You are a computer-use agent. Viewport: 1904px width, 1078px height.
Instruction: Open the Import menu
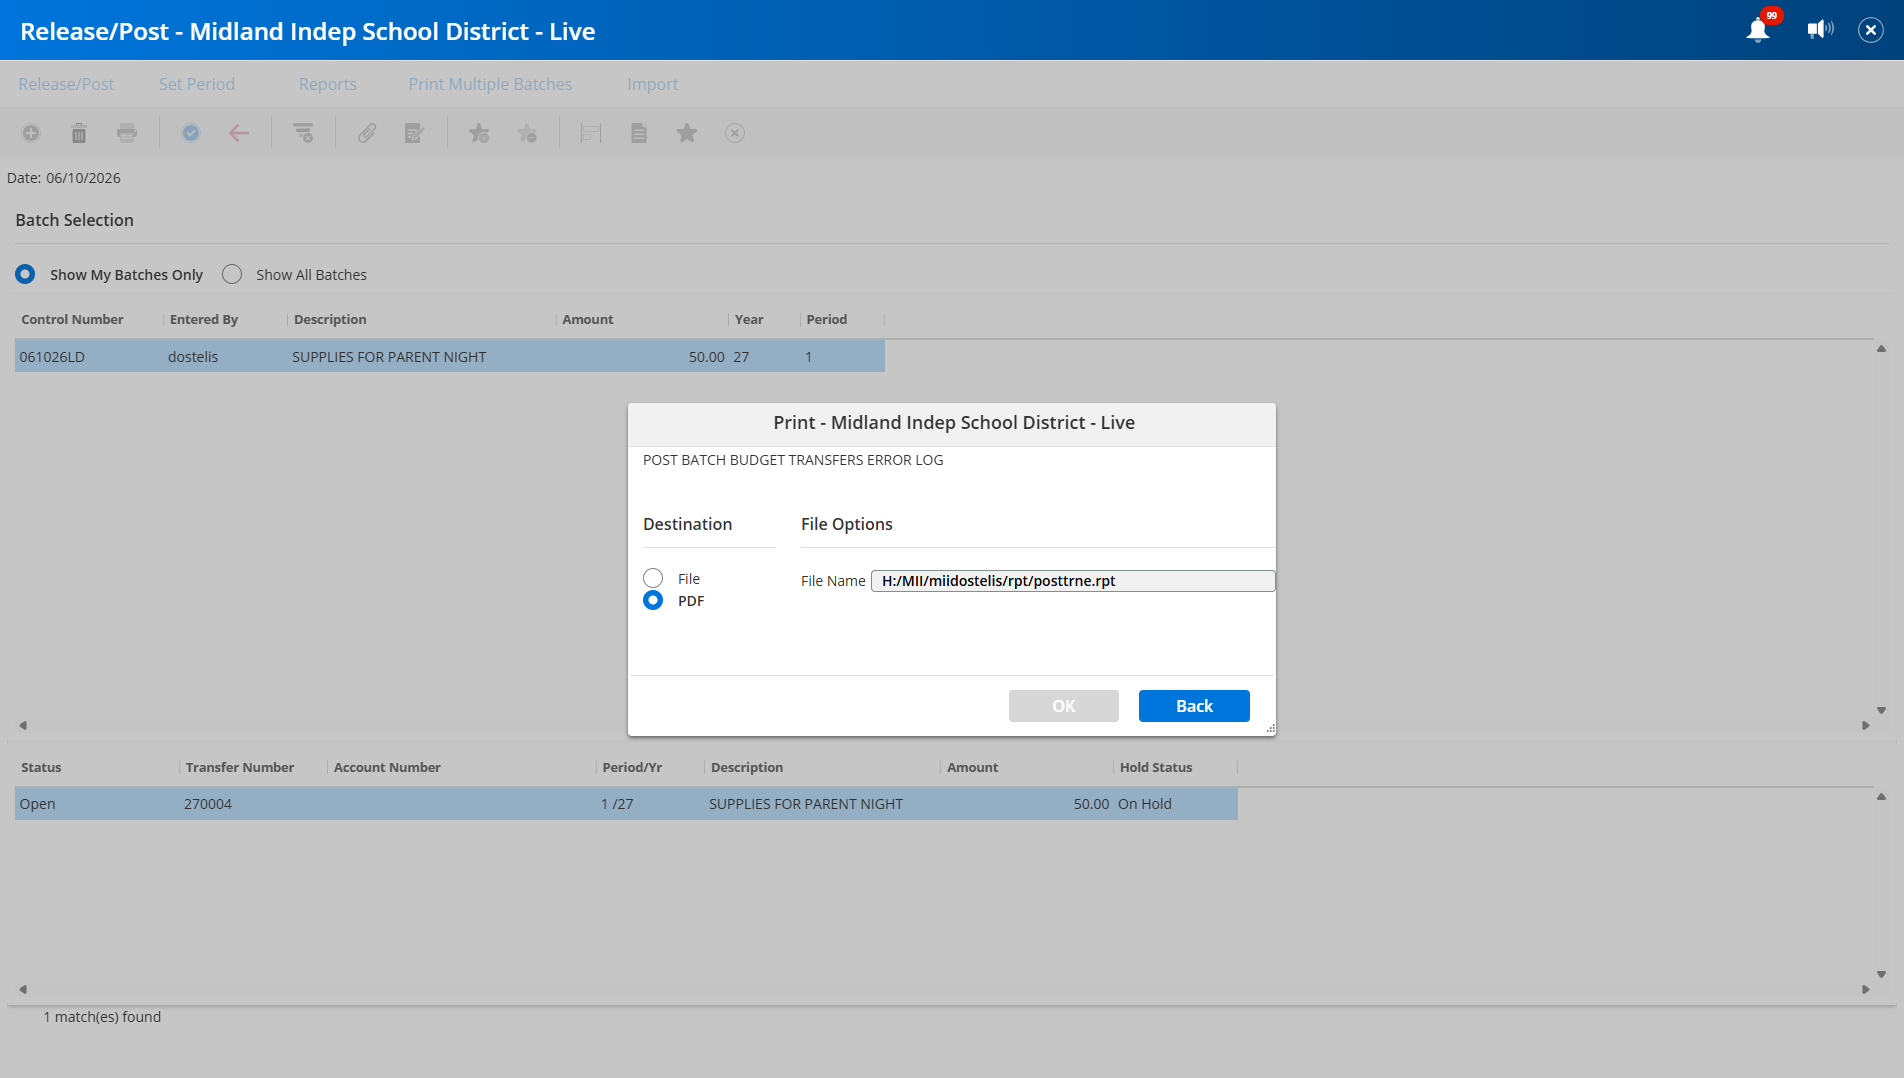pos(653,84)
